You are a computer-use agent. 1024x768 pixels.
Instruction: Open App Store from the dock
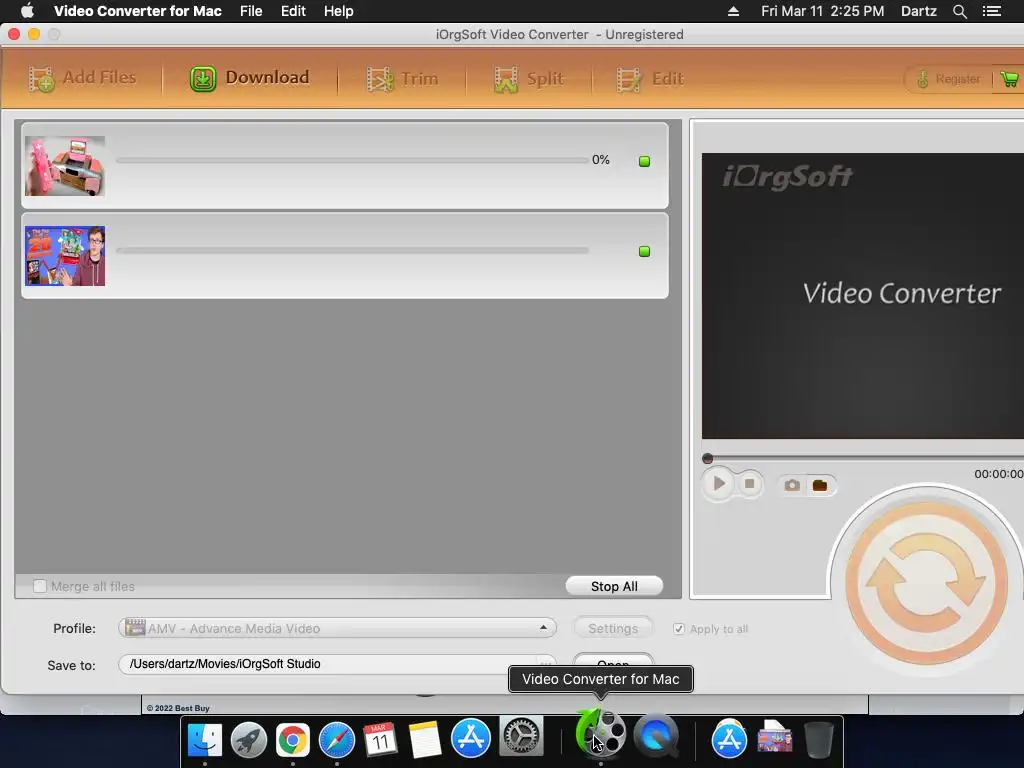470,738
